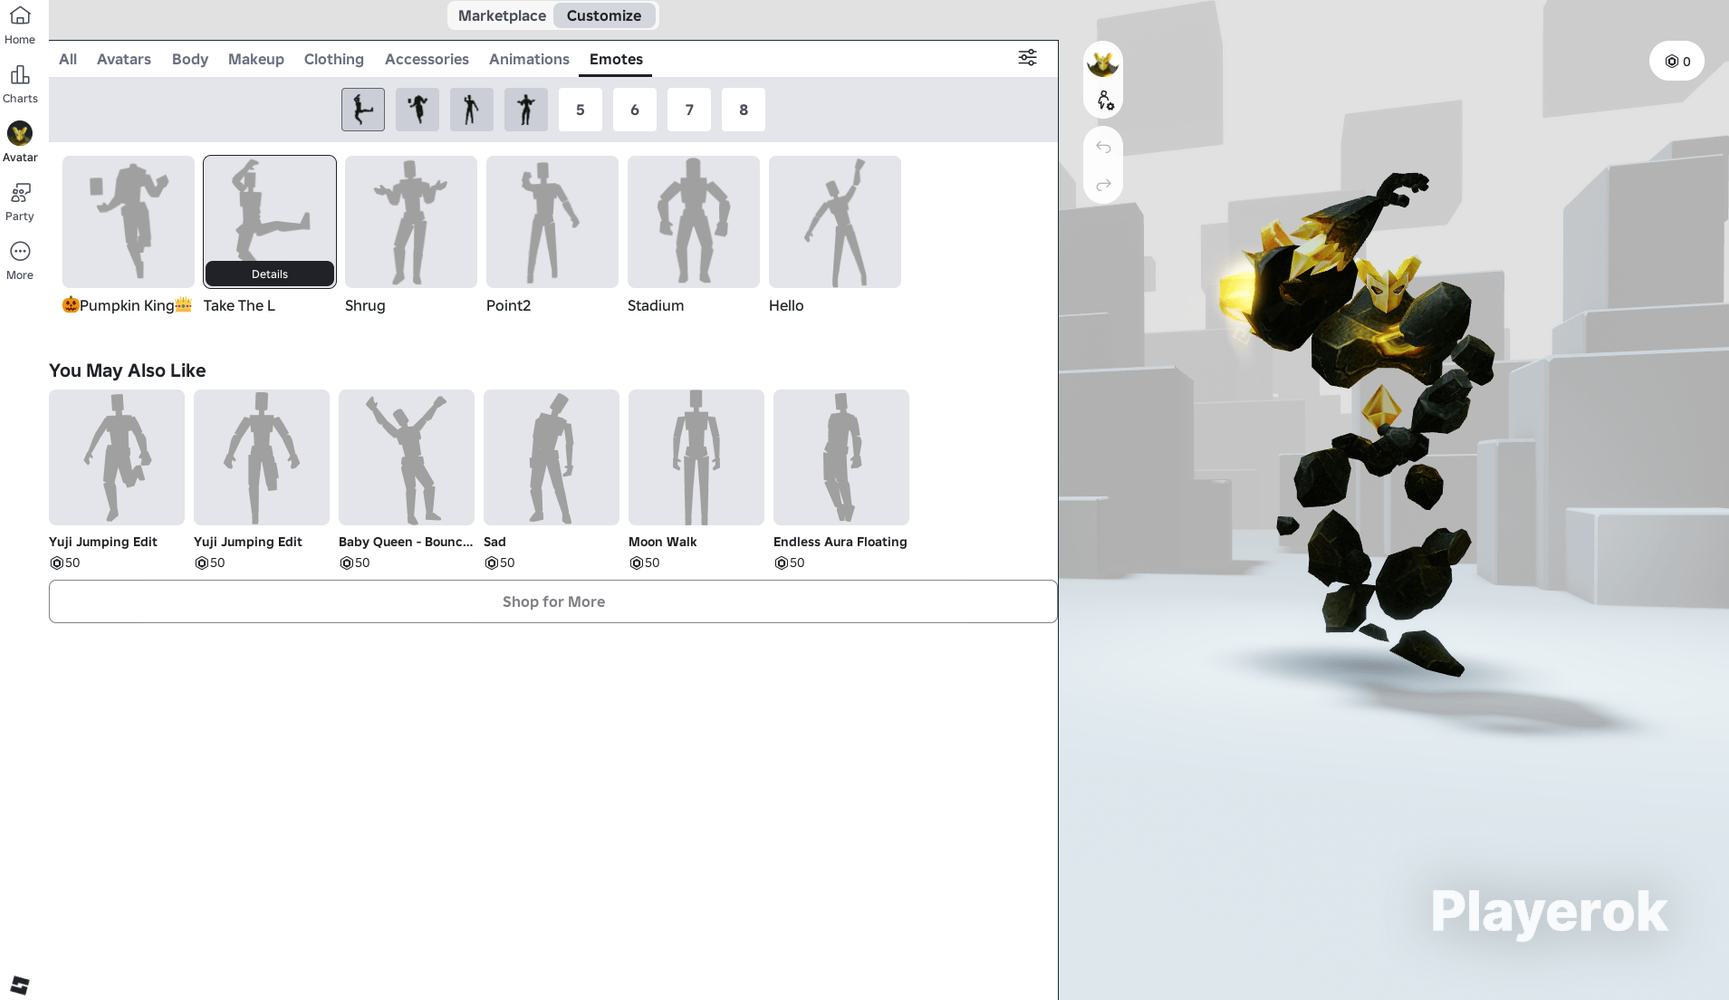Click the "Hello" emote label
Image resolution: width=1729 pixels, height=1000 pixels.
tap(786, 306)
